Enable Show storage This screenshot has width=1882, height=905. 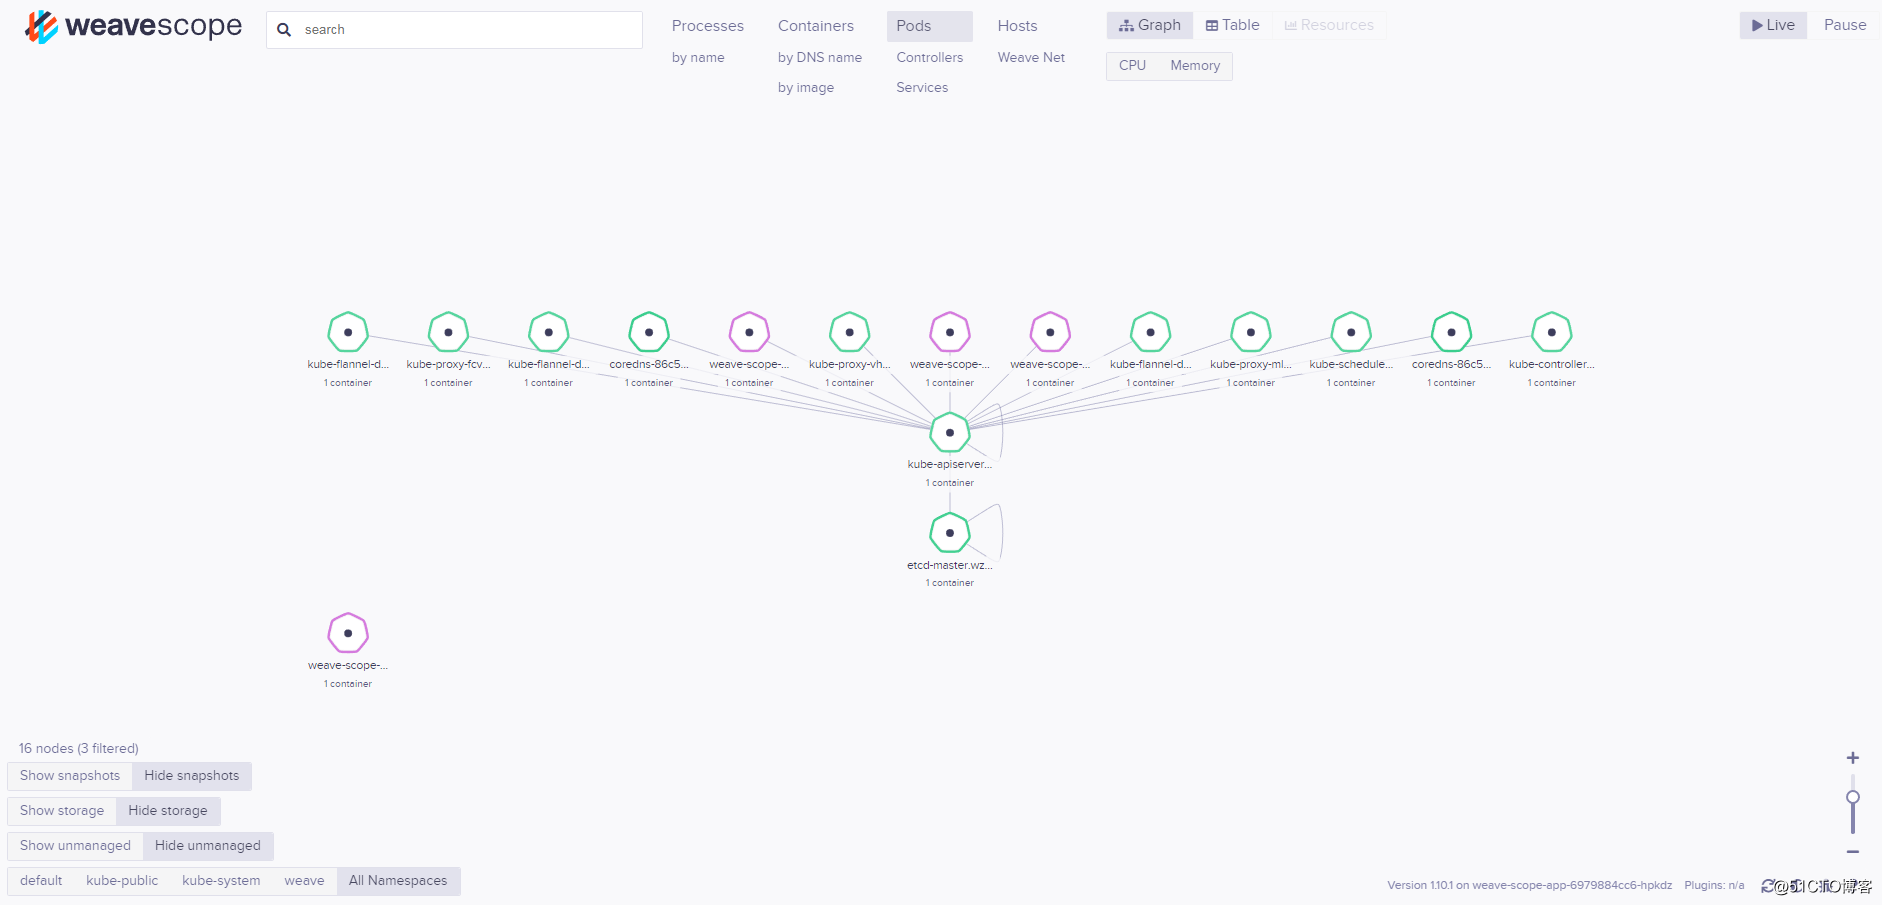pos(62,811)
